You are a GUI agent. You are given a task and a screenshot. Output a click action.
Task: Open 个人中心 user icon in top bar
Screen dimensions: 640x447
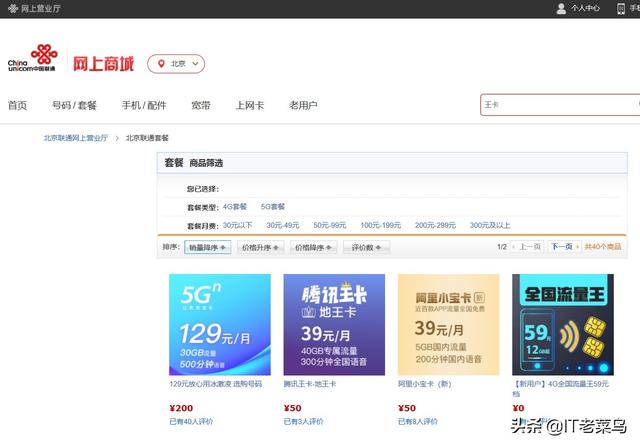(561, 8)
